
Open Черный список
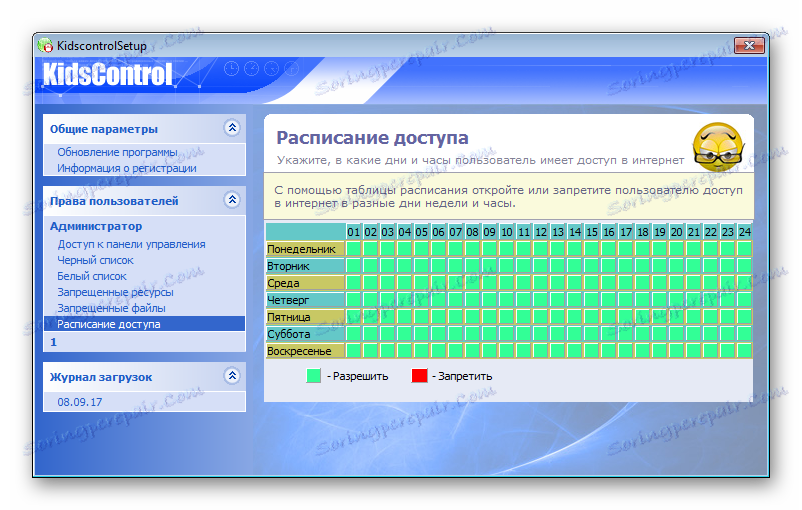pos(95,260)
